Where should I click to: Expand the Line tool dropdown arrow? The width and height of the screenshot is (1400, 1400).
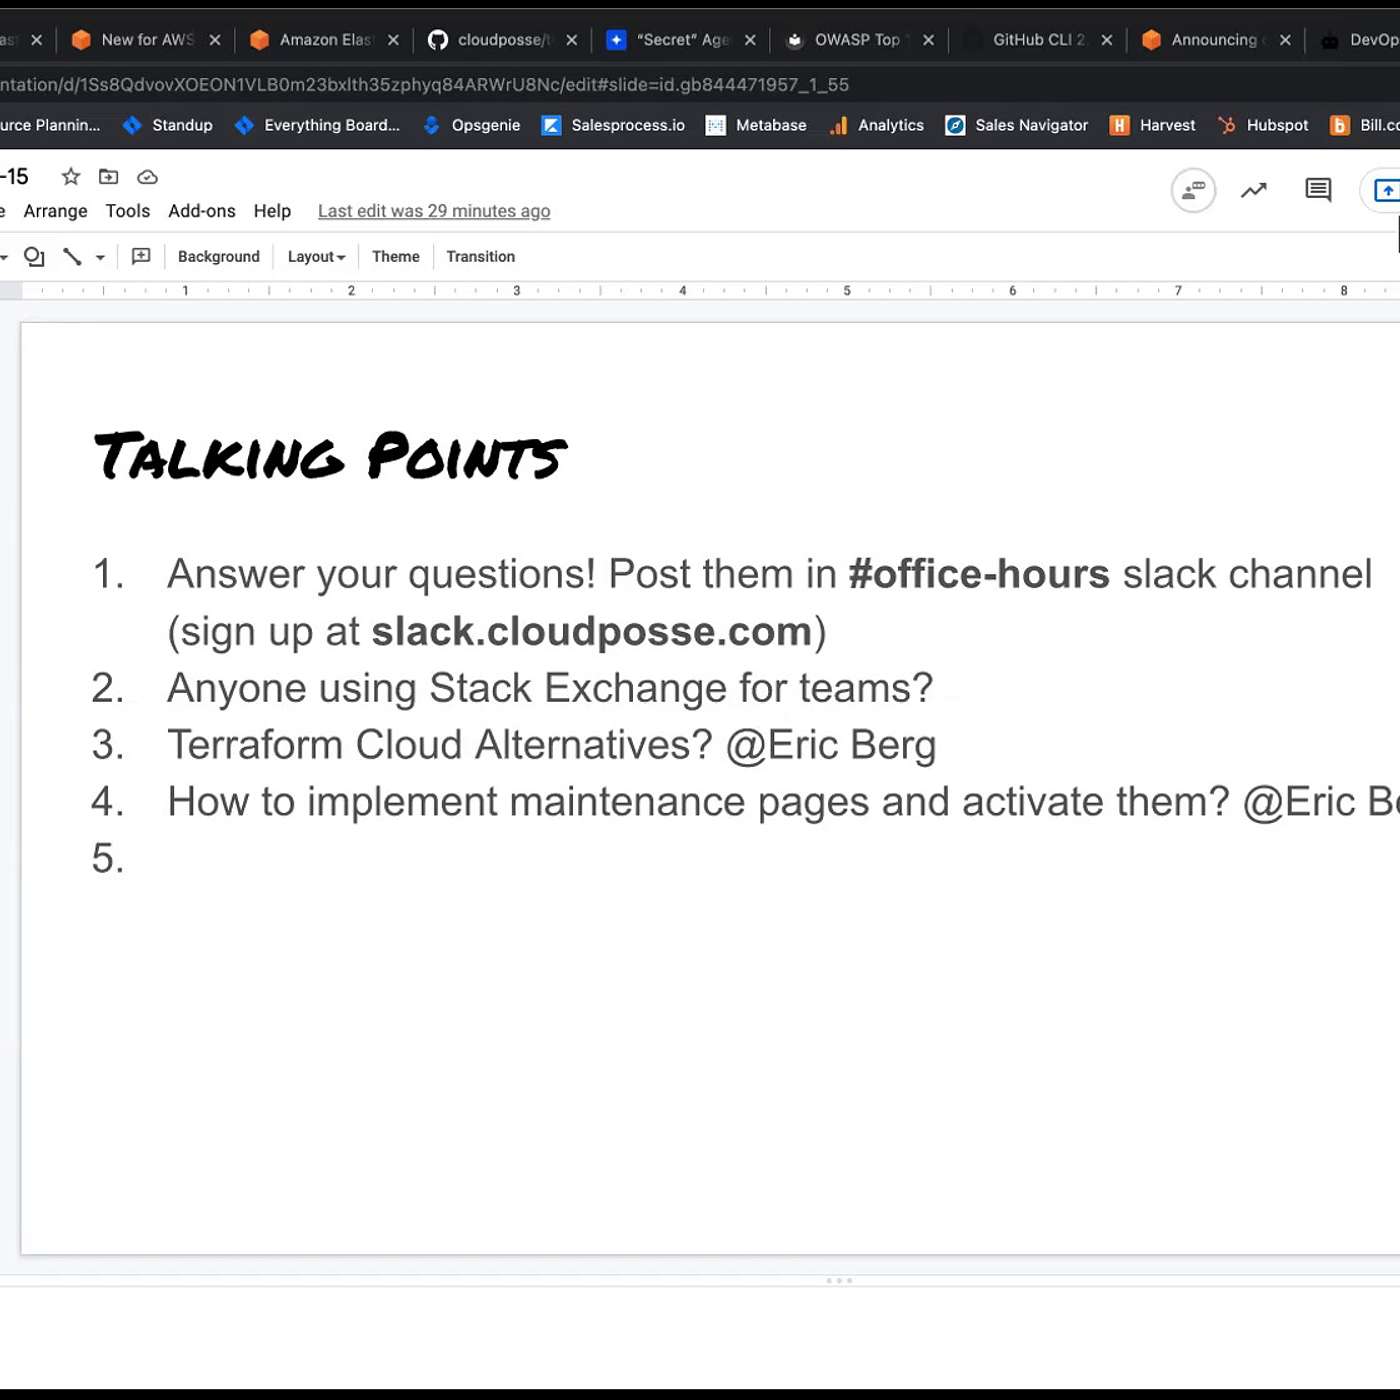point(100,258)
